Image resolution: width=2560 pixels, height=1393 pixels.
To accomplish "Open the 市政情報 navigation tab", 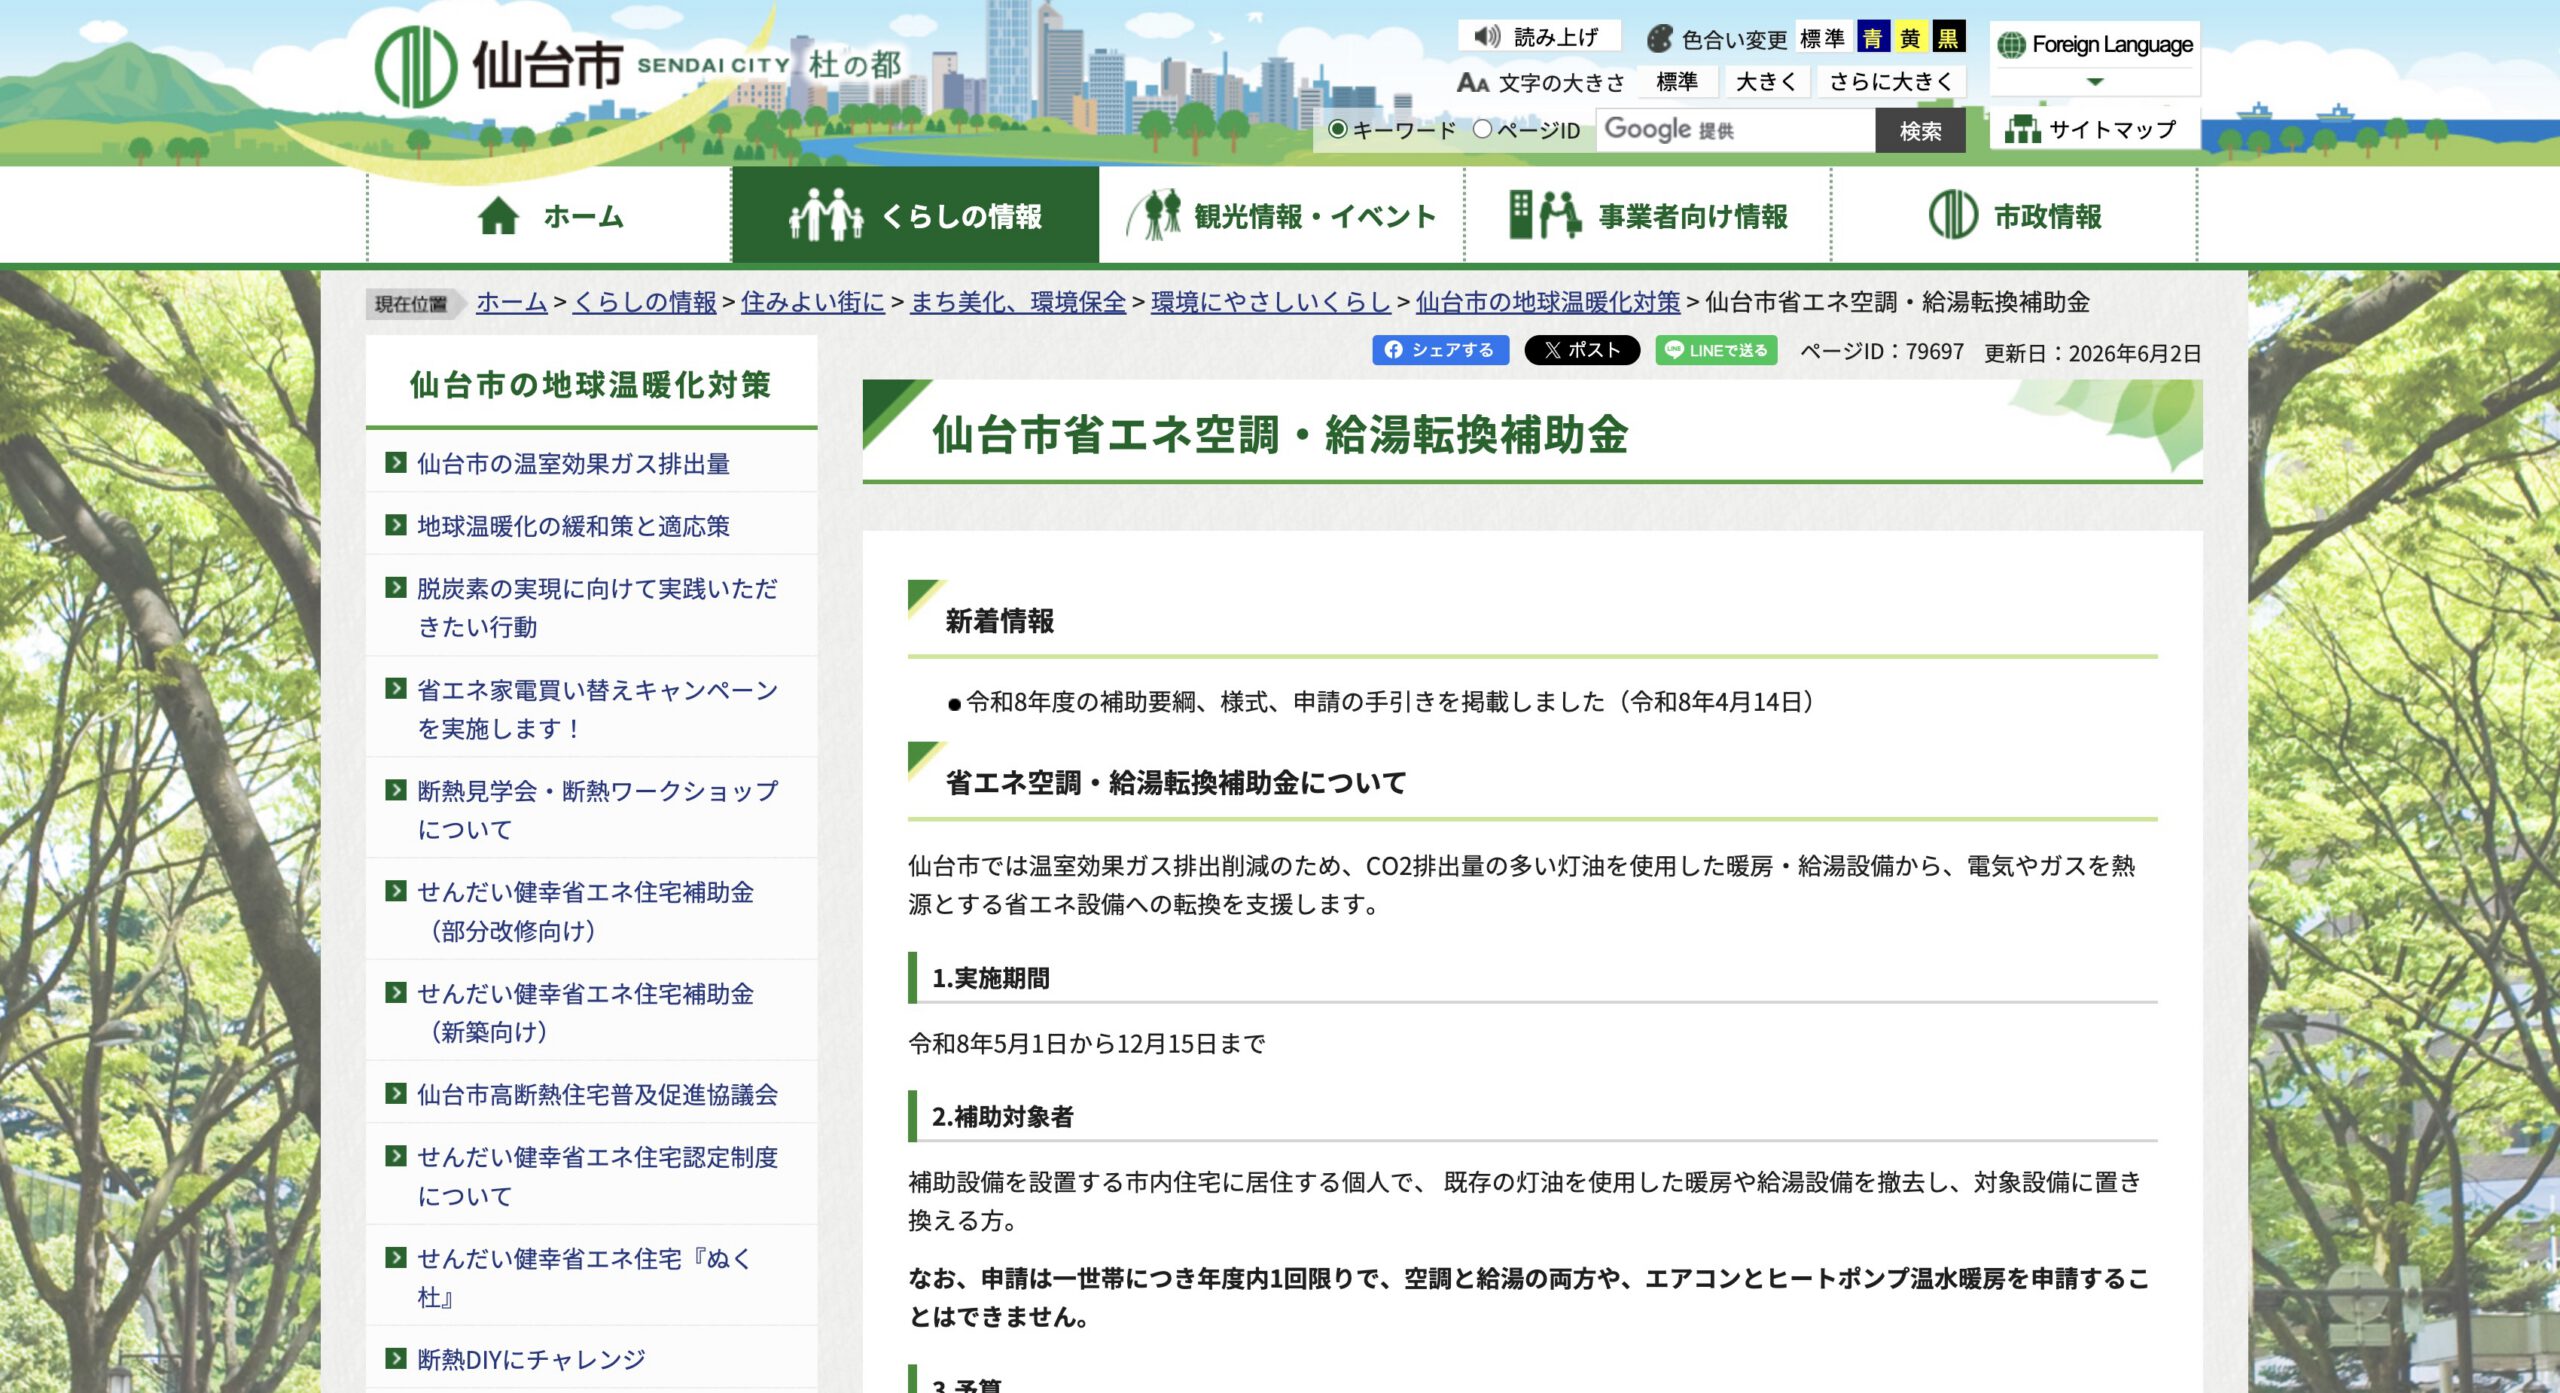I will pyautogui.click(x=2014, y=215).
